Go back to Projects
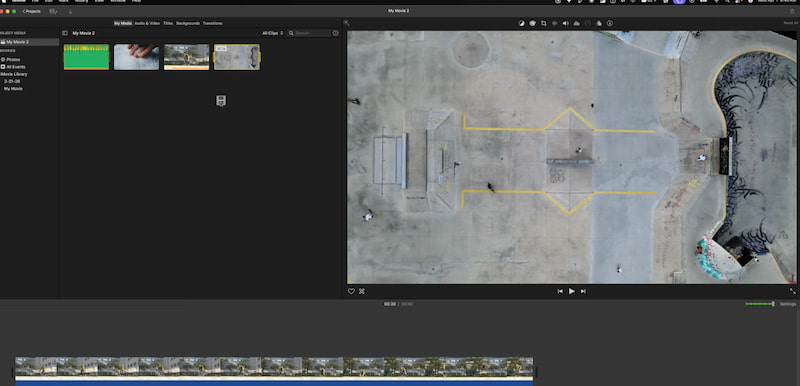The image size is (800, 386). 32,11
